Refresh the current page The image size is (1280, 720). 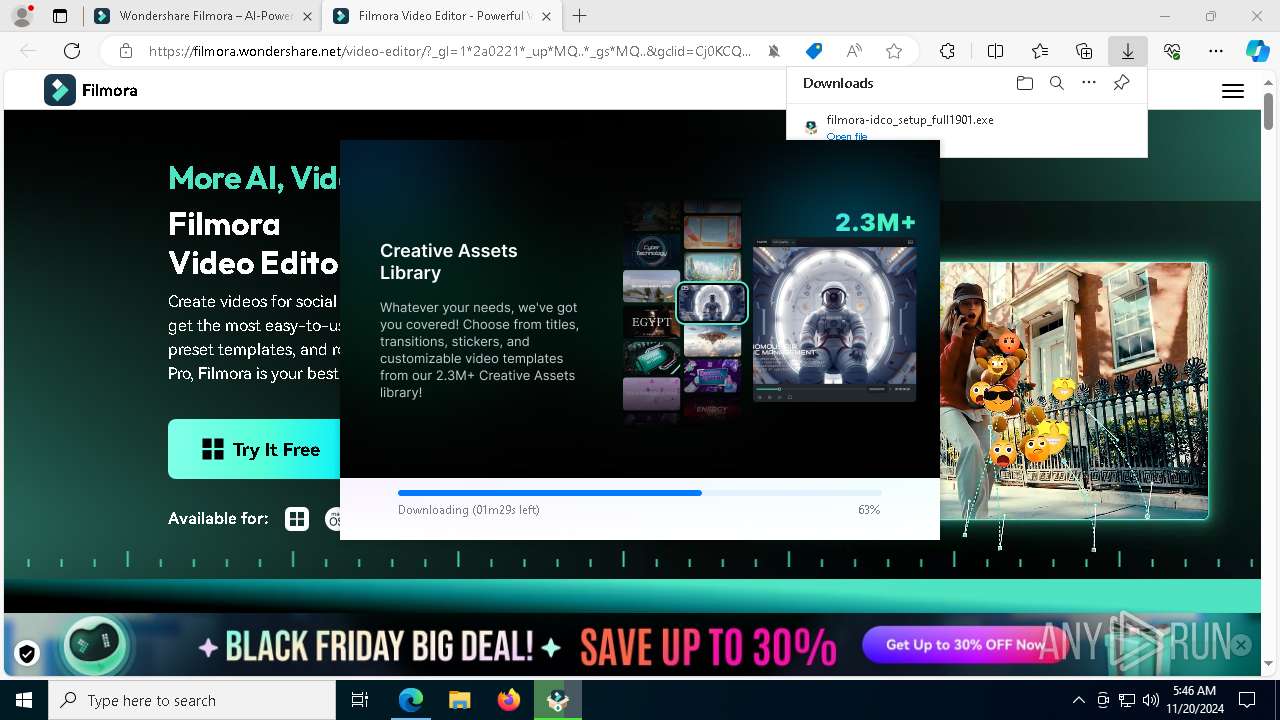[x=72, y=51]
